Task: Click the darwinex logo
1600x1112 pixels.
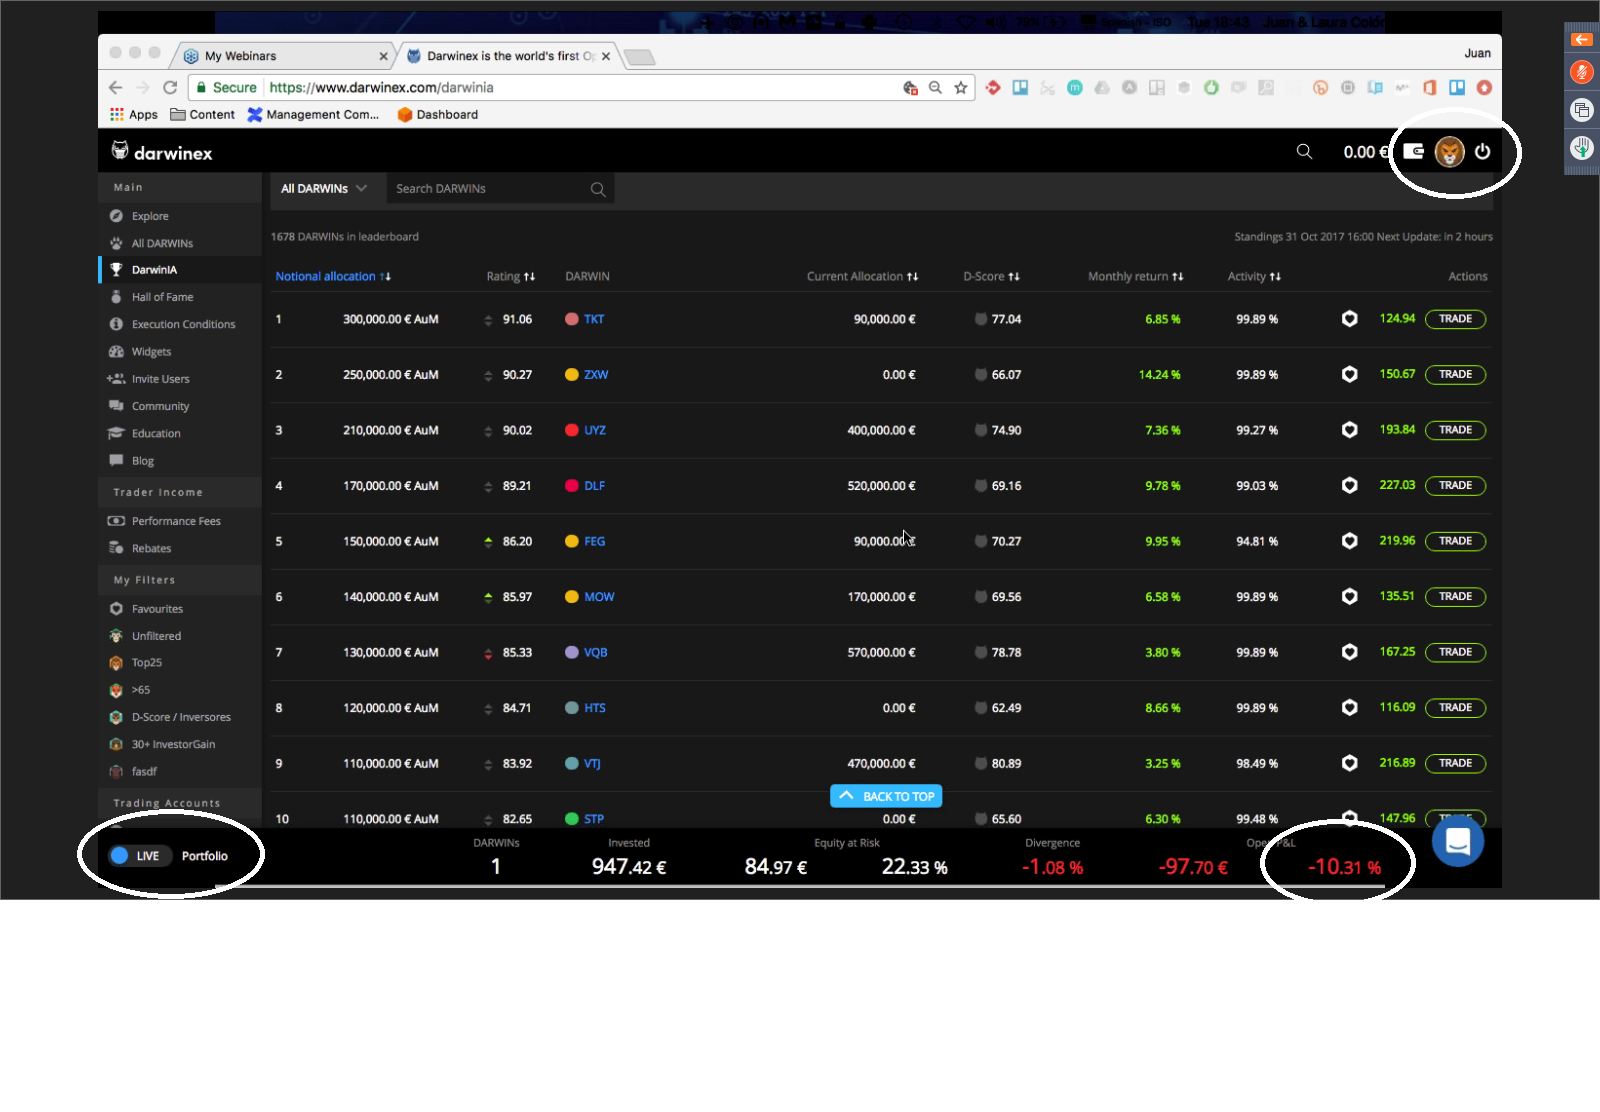Action: tap(161, 152)
